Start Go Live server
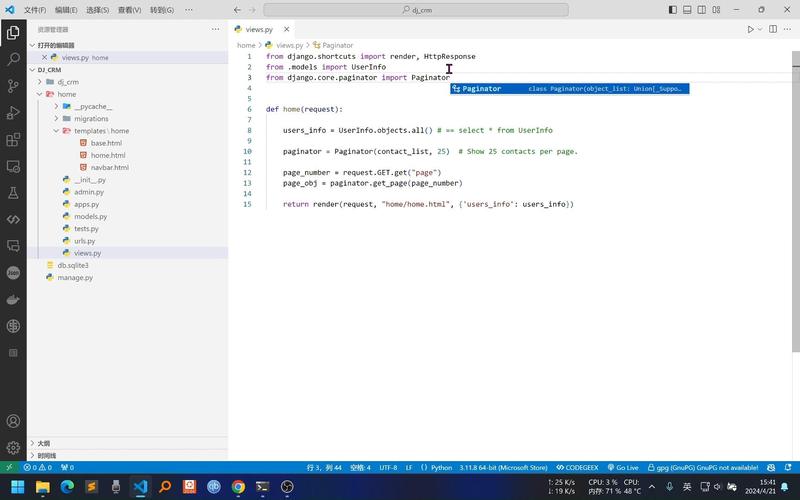This screenshot has width=800, height=500. (x=623, y=467)
